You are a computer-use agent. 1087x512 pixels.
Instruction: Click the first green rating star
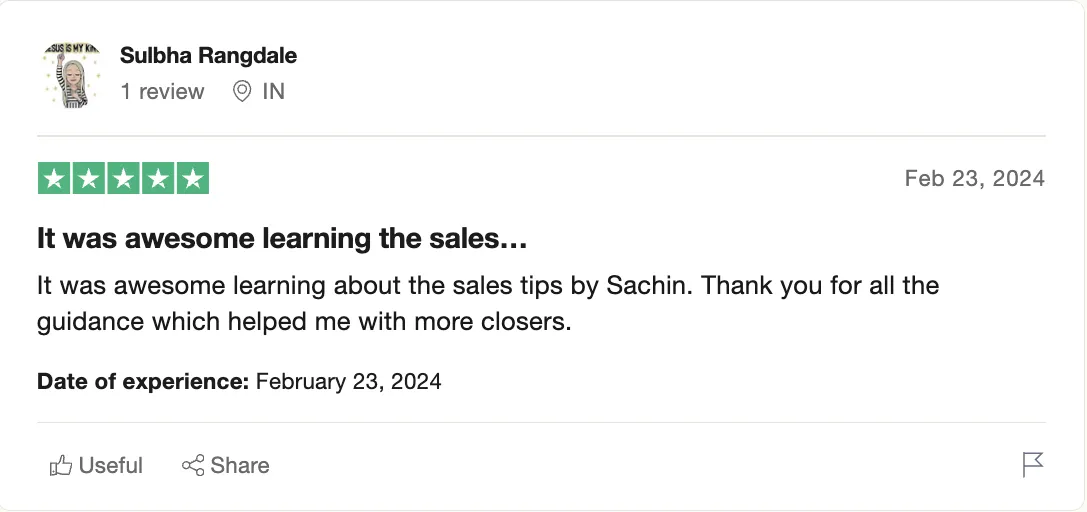tap(54, 178)
